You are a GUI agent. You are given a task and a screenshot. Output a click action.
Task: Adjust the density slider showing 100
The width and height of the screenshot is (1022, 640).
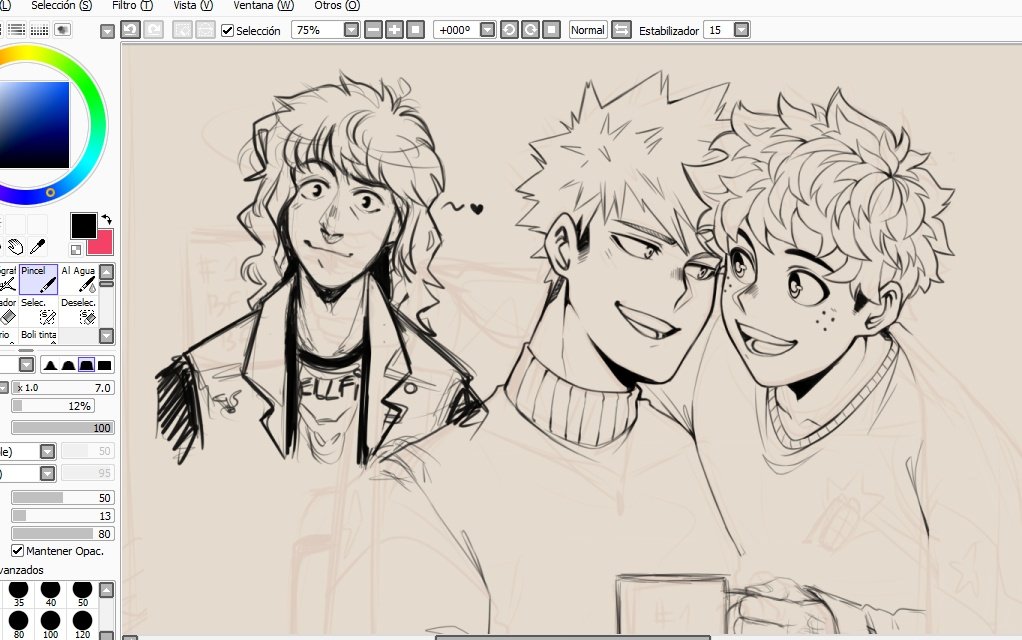click(63, 428)
